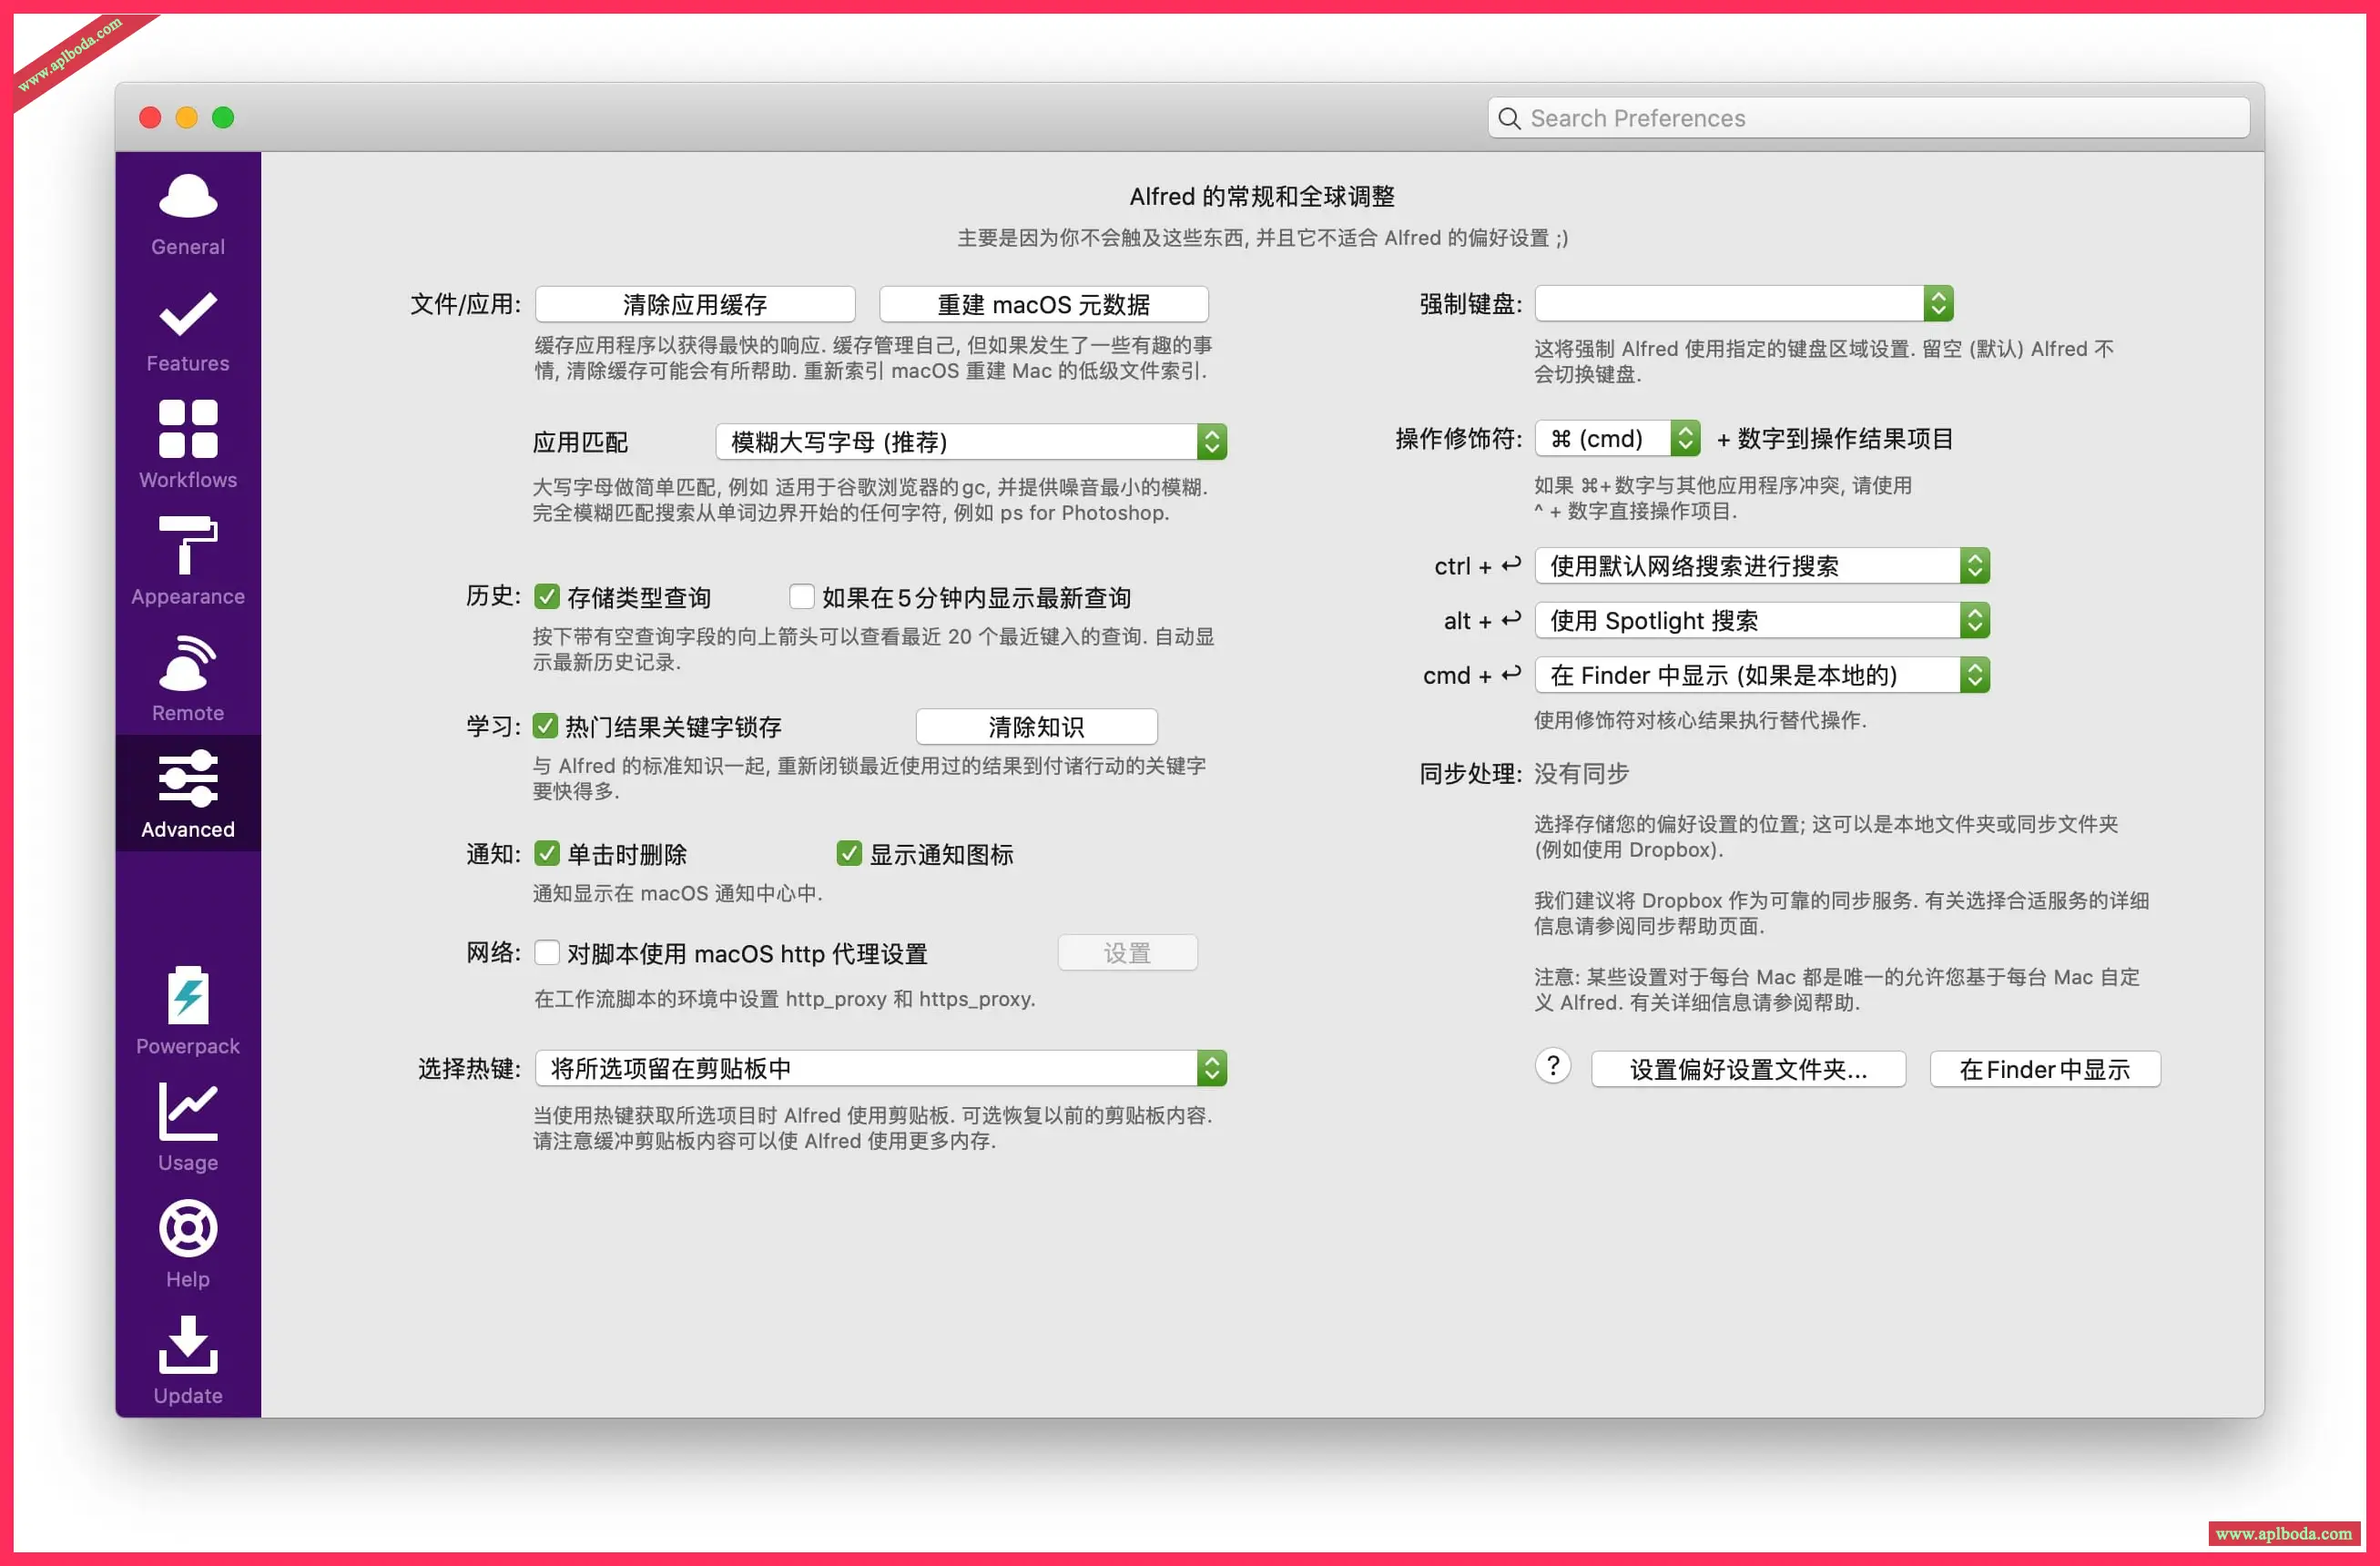
Task: Click the 同步处理: label
Action: click(1471, 774)
